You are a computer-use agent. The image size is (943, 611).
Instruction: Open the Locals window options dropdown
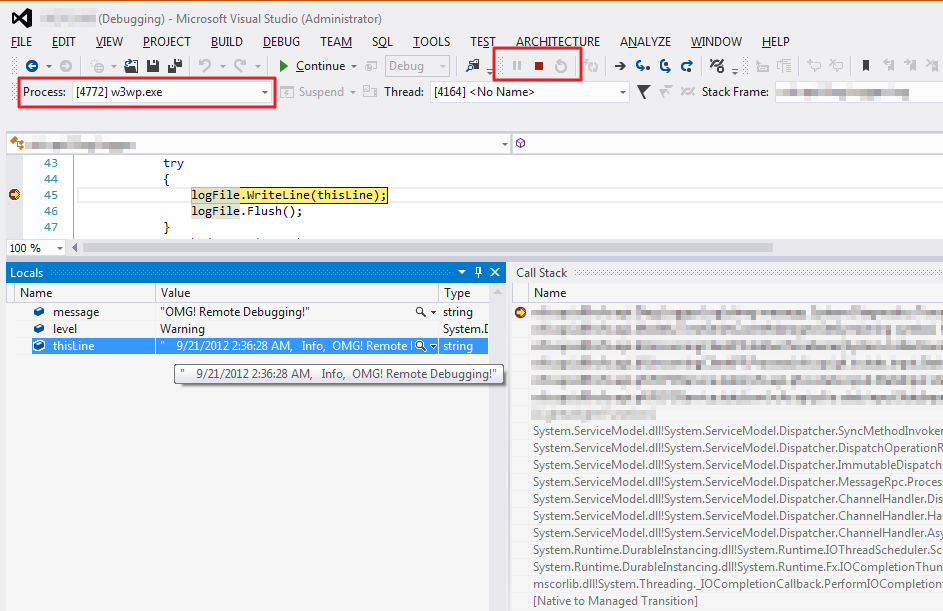[462, 272]
